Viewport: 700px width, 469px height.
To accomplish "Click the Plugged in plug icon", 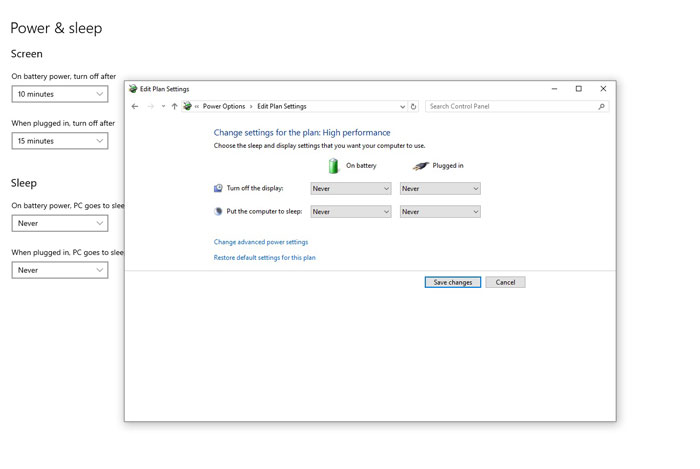I will [420, 166].
